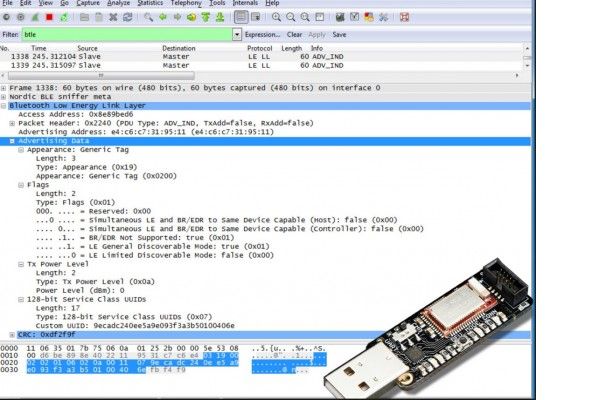Toggle auto scroll in live capture
The image size is (600, 400).
click(x=255, y=17)
